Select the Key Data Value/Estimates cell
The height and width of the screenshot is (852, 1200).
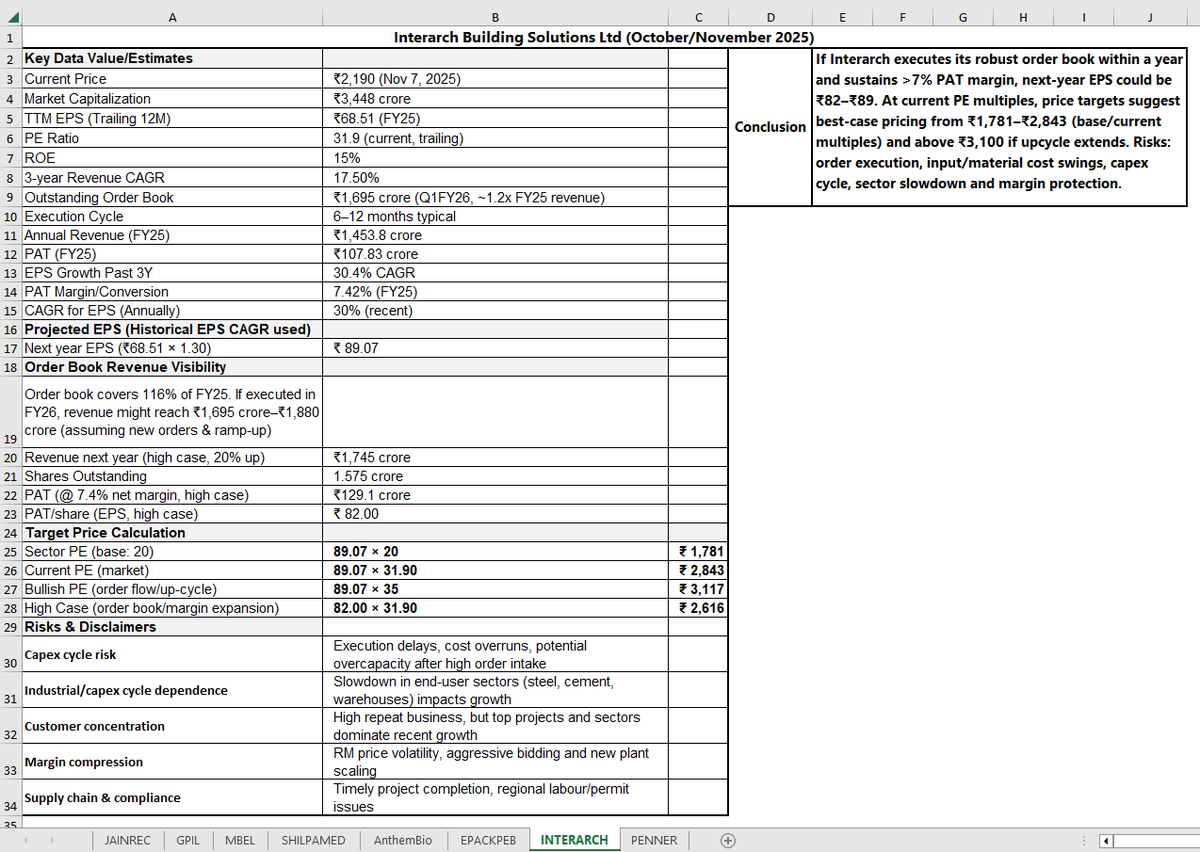[172, 58]
